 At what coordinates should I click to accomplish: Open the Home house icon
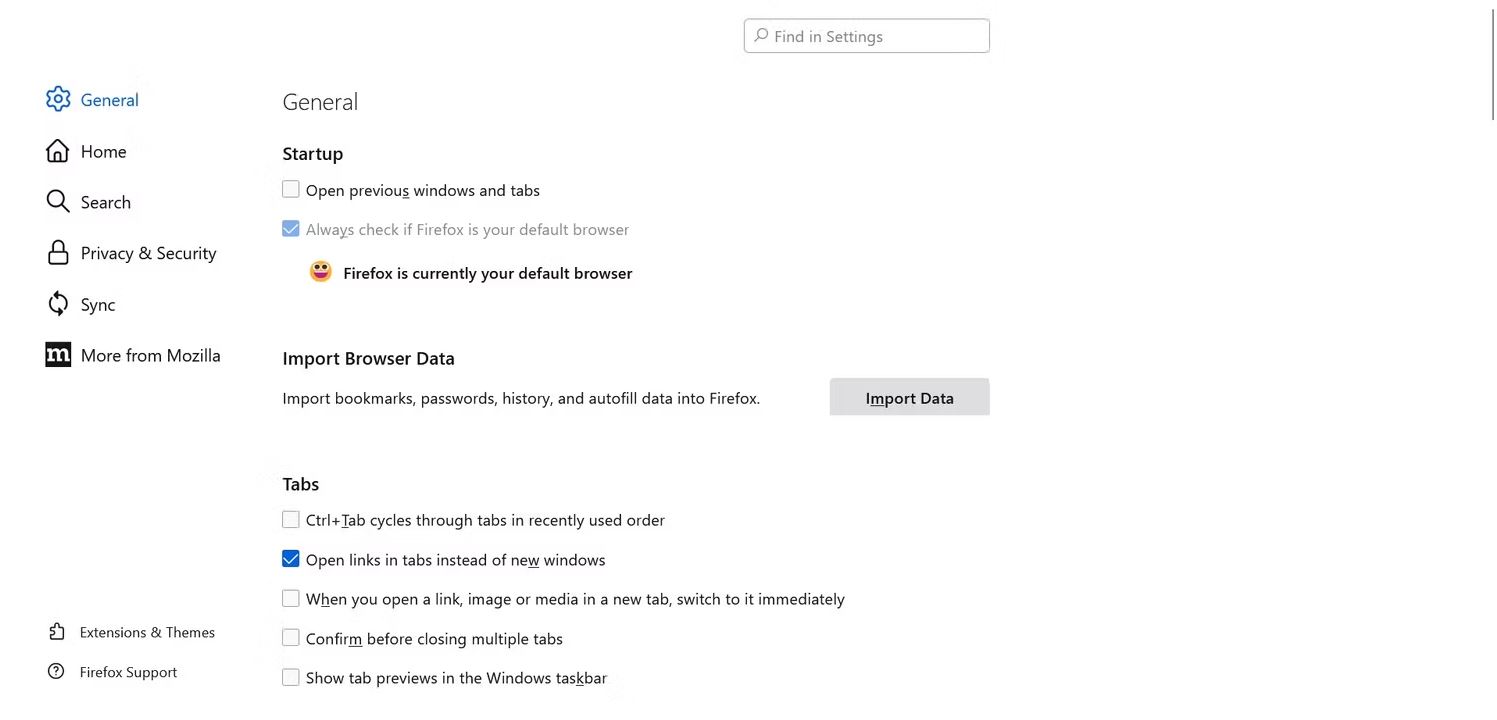(x=58, y=151)
